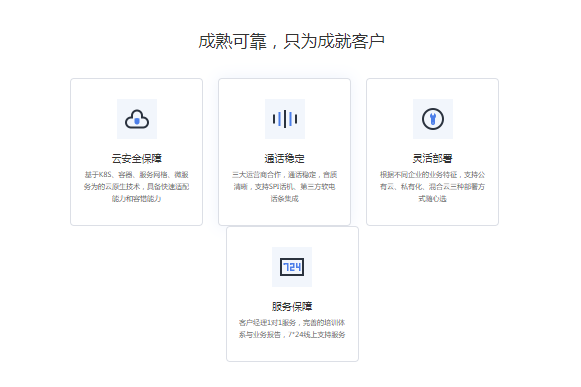Select the 通话稳定 card title
Viewport: 581px width, 387px height.
click(x=285, y=159)
